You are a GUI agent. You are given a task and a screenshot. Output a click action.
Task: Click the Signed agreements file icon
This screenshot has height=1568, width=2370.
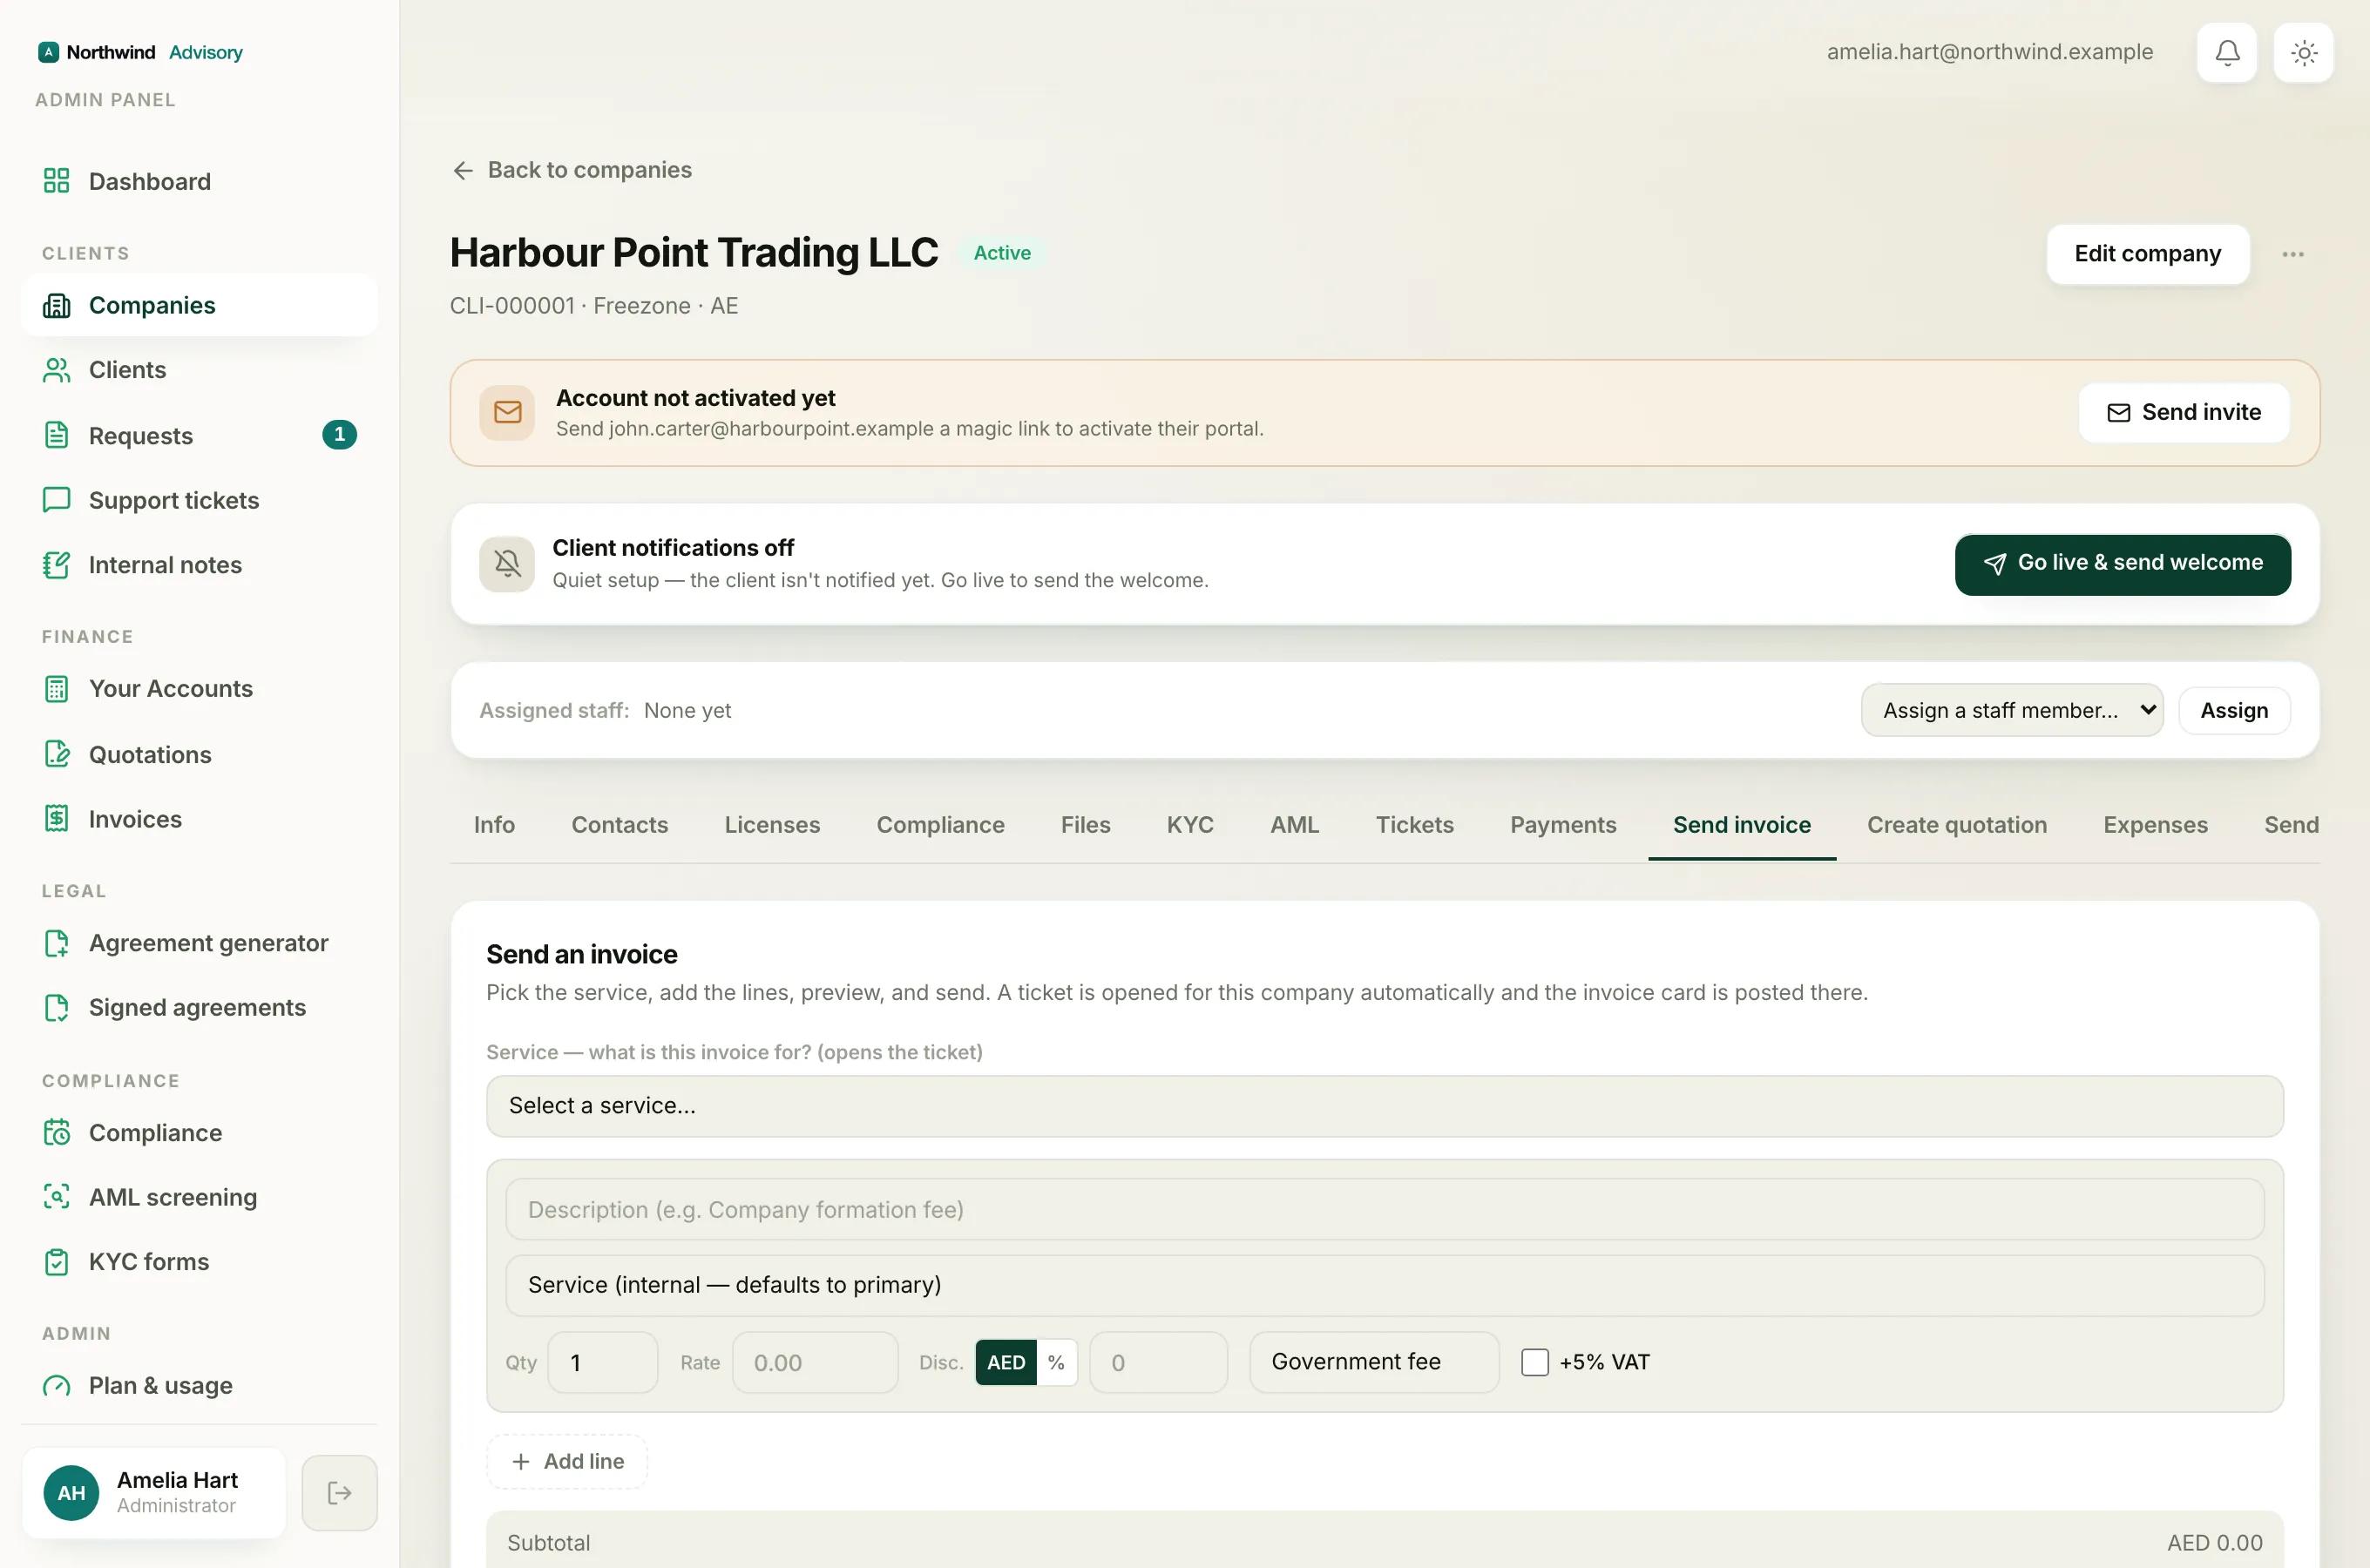coord(57,1008)
